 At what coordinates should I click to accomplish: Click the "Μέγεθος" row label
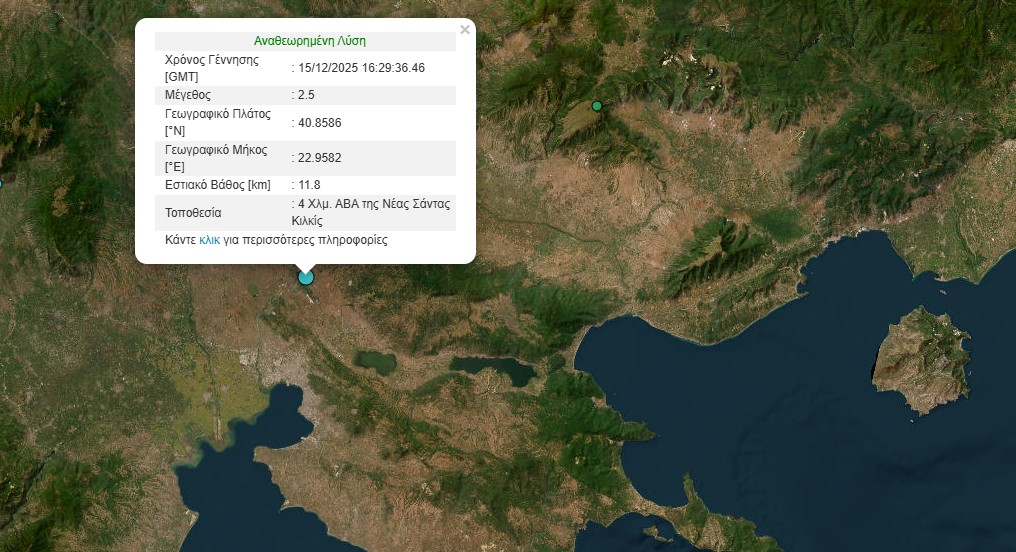(188, 95)
